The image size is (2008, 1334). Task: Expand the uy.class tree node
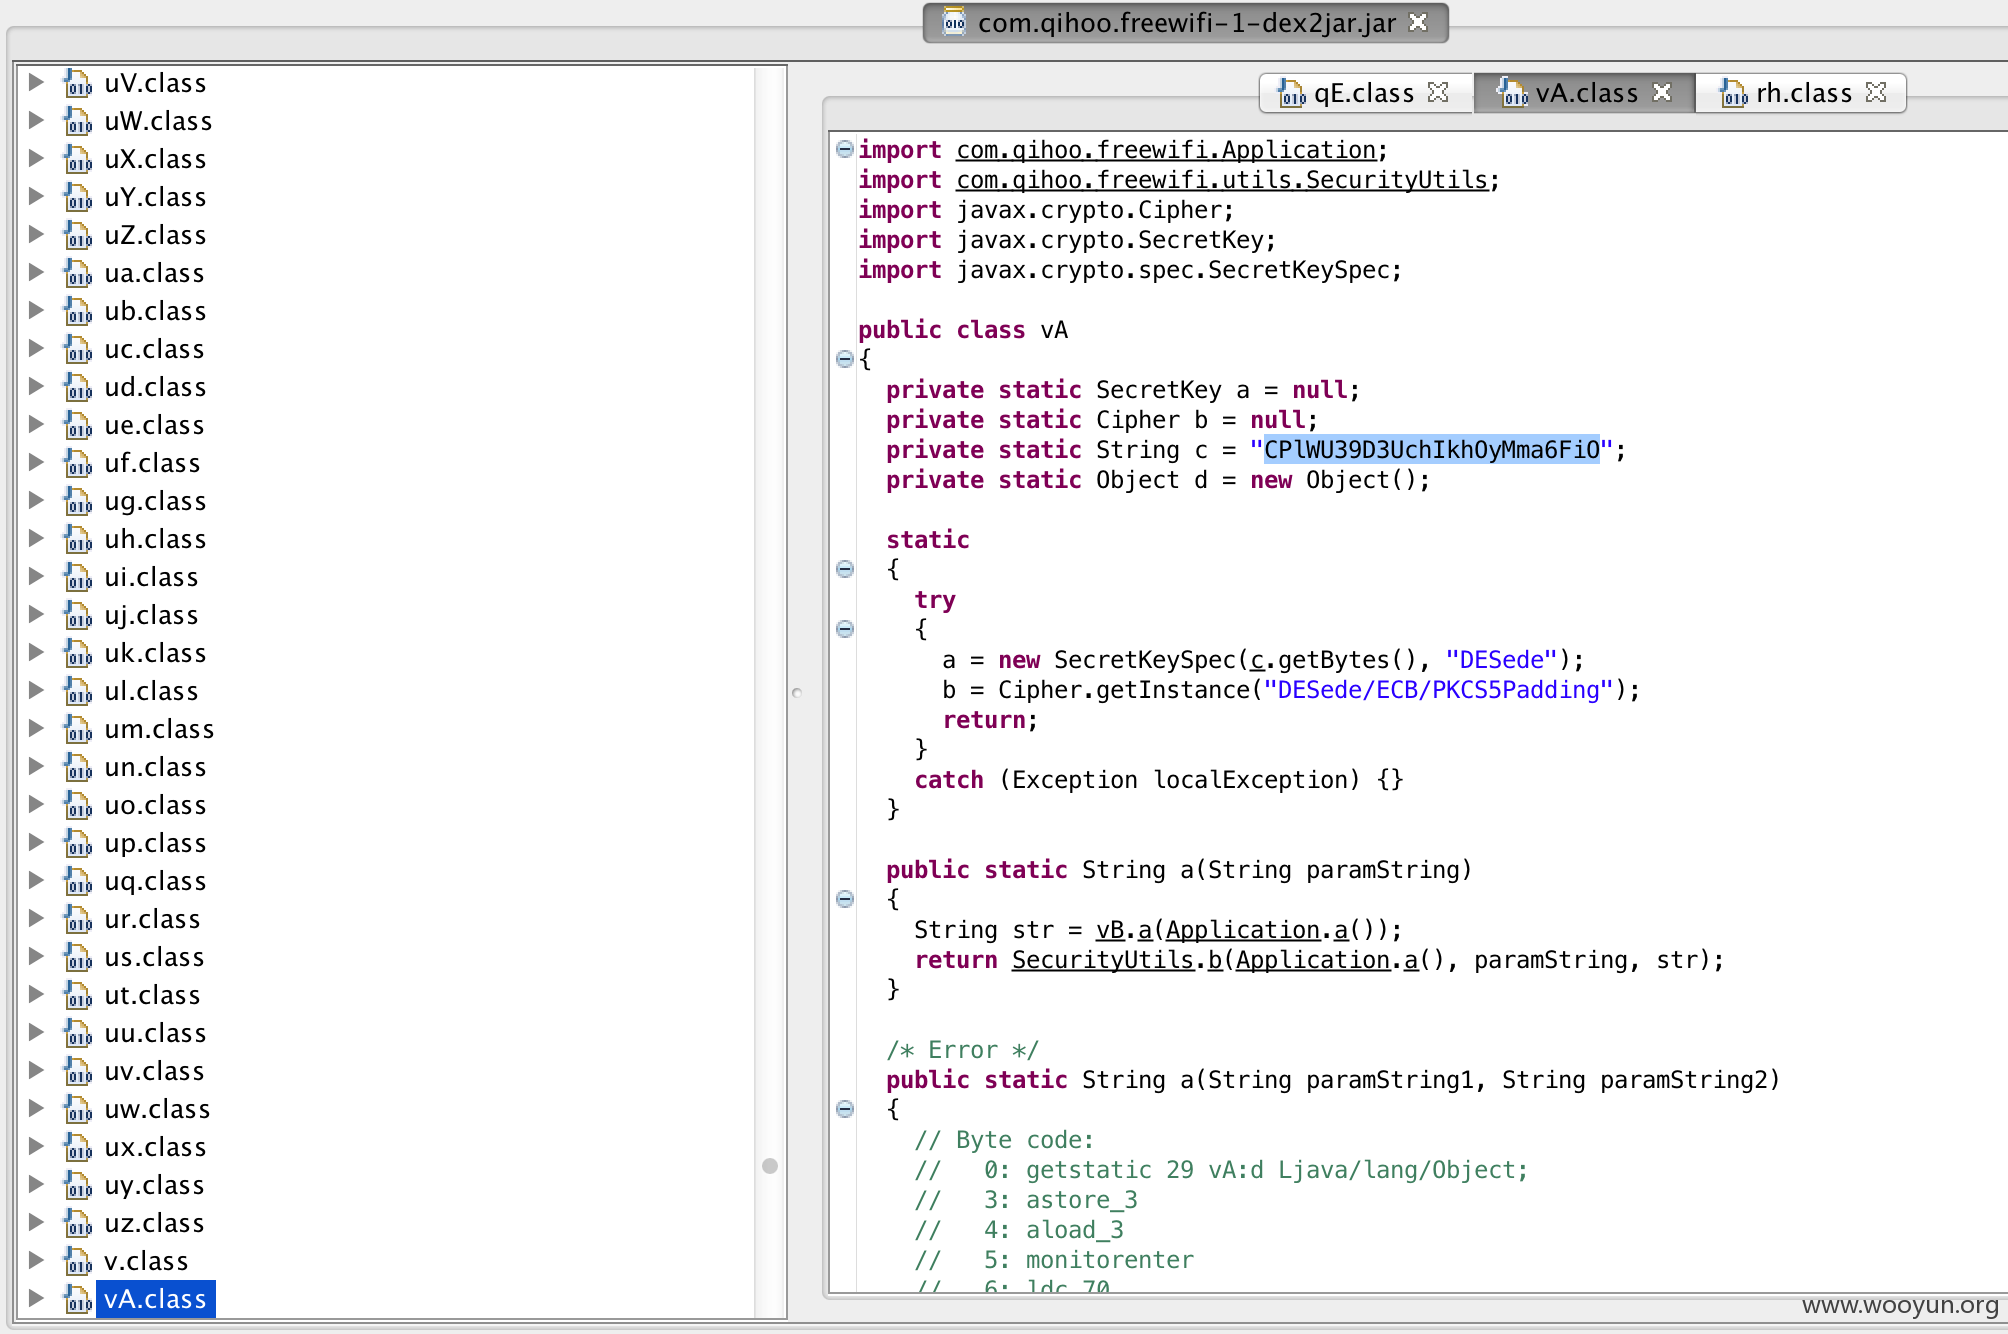coord(36,1184)
